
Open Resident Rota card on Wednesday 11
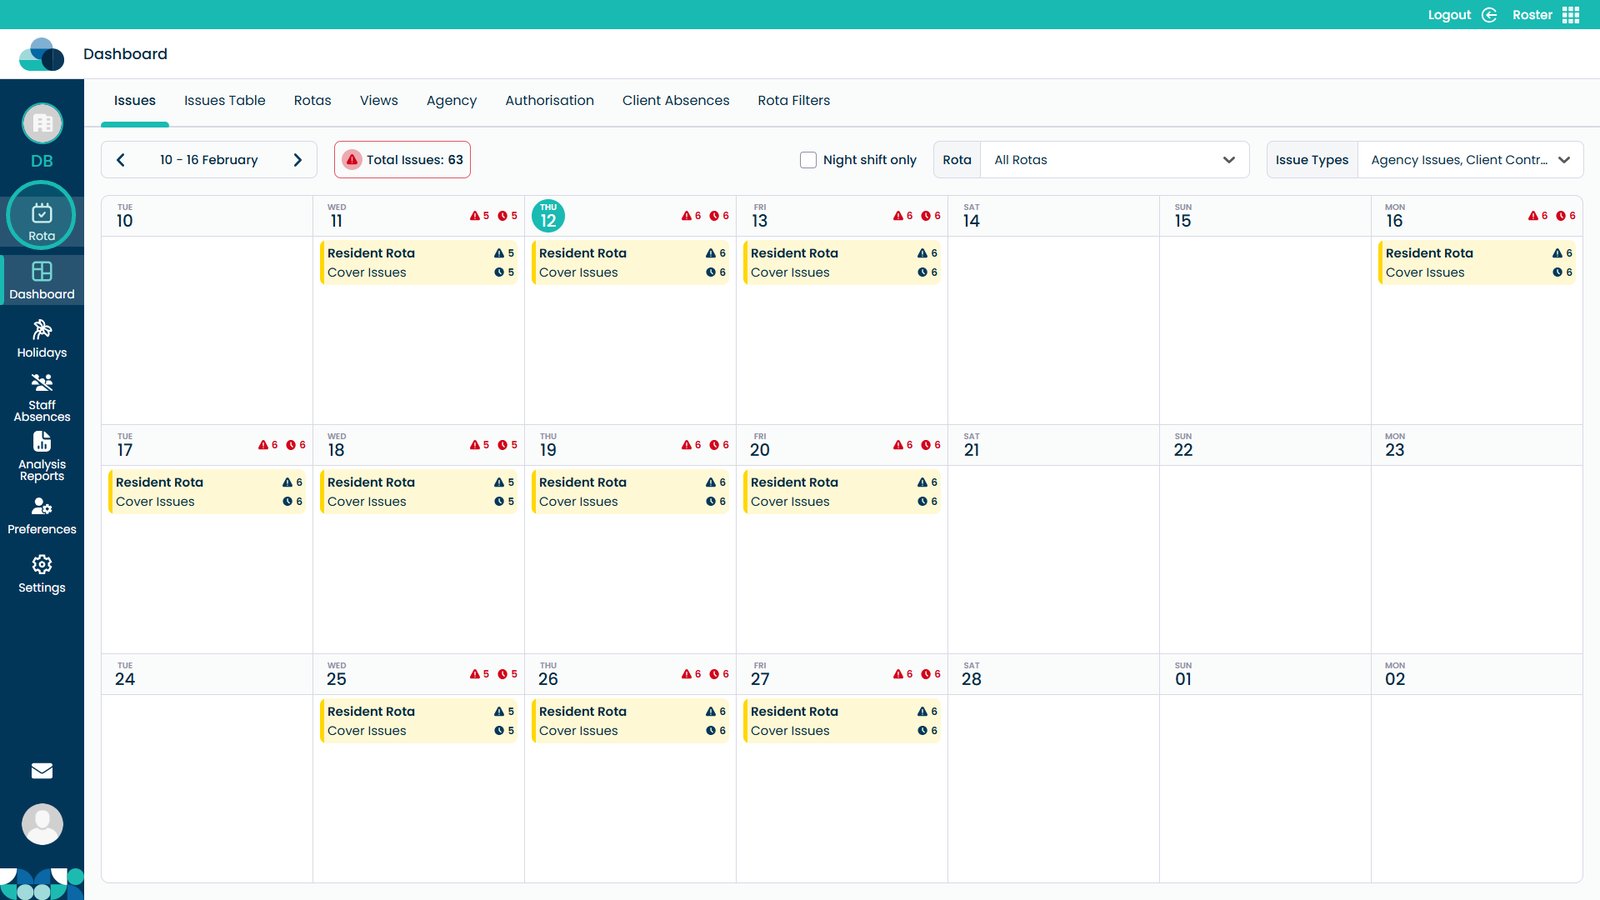pos(419,263)
